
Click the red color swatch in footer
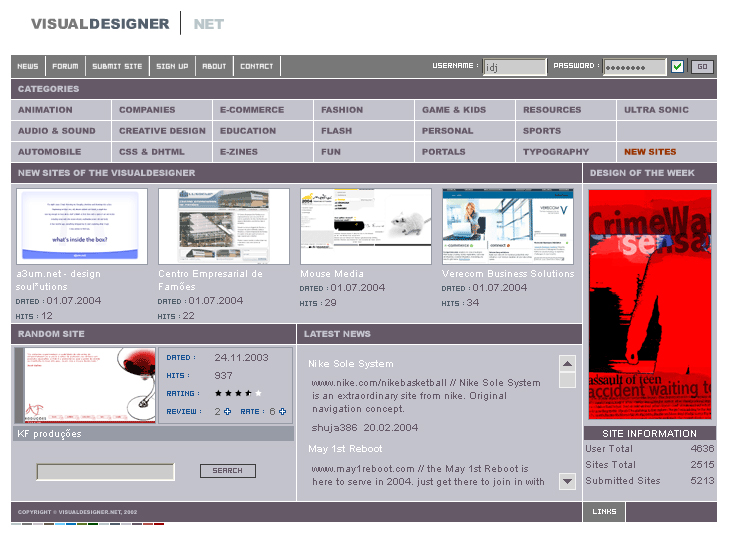[x=159, y=524]
